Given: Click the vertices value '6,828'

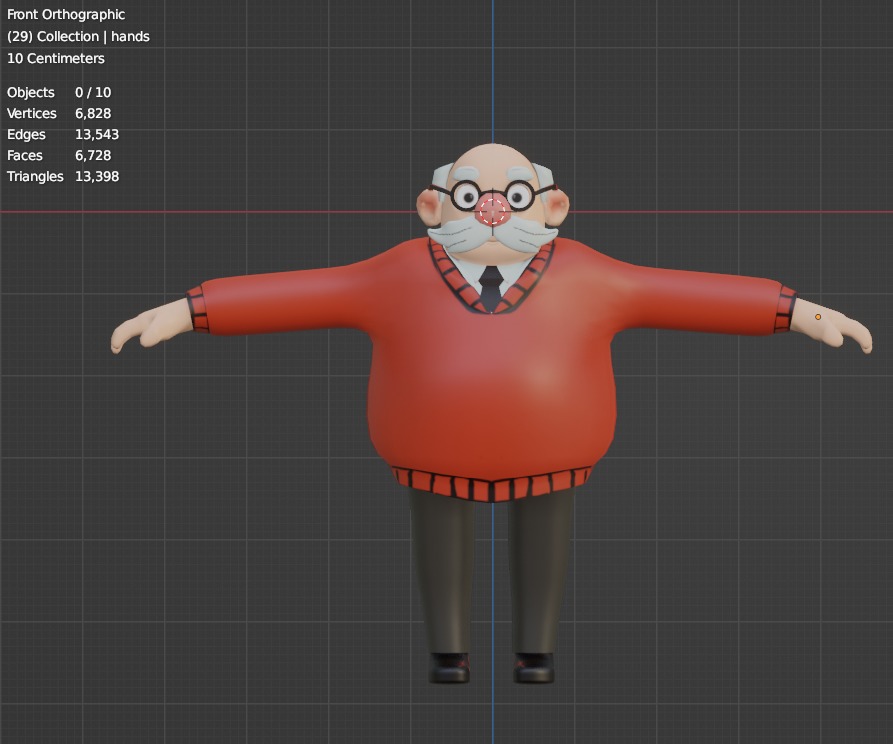Looking at the screenshot, I should [93, 113].
